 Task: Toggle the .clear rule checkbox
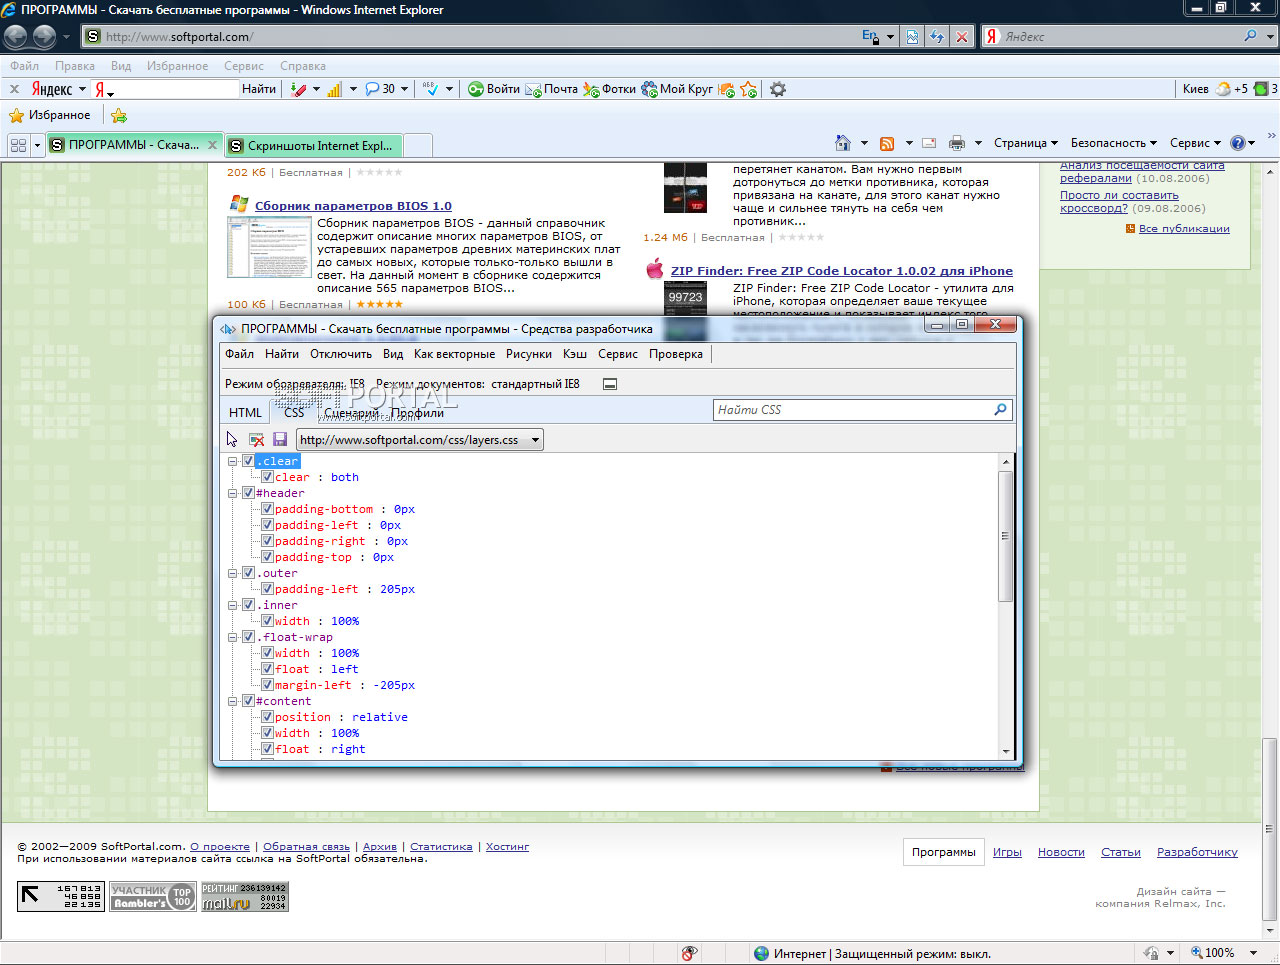point(248,461)
